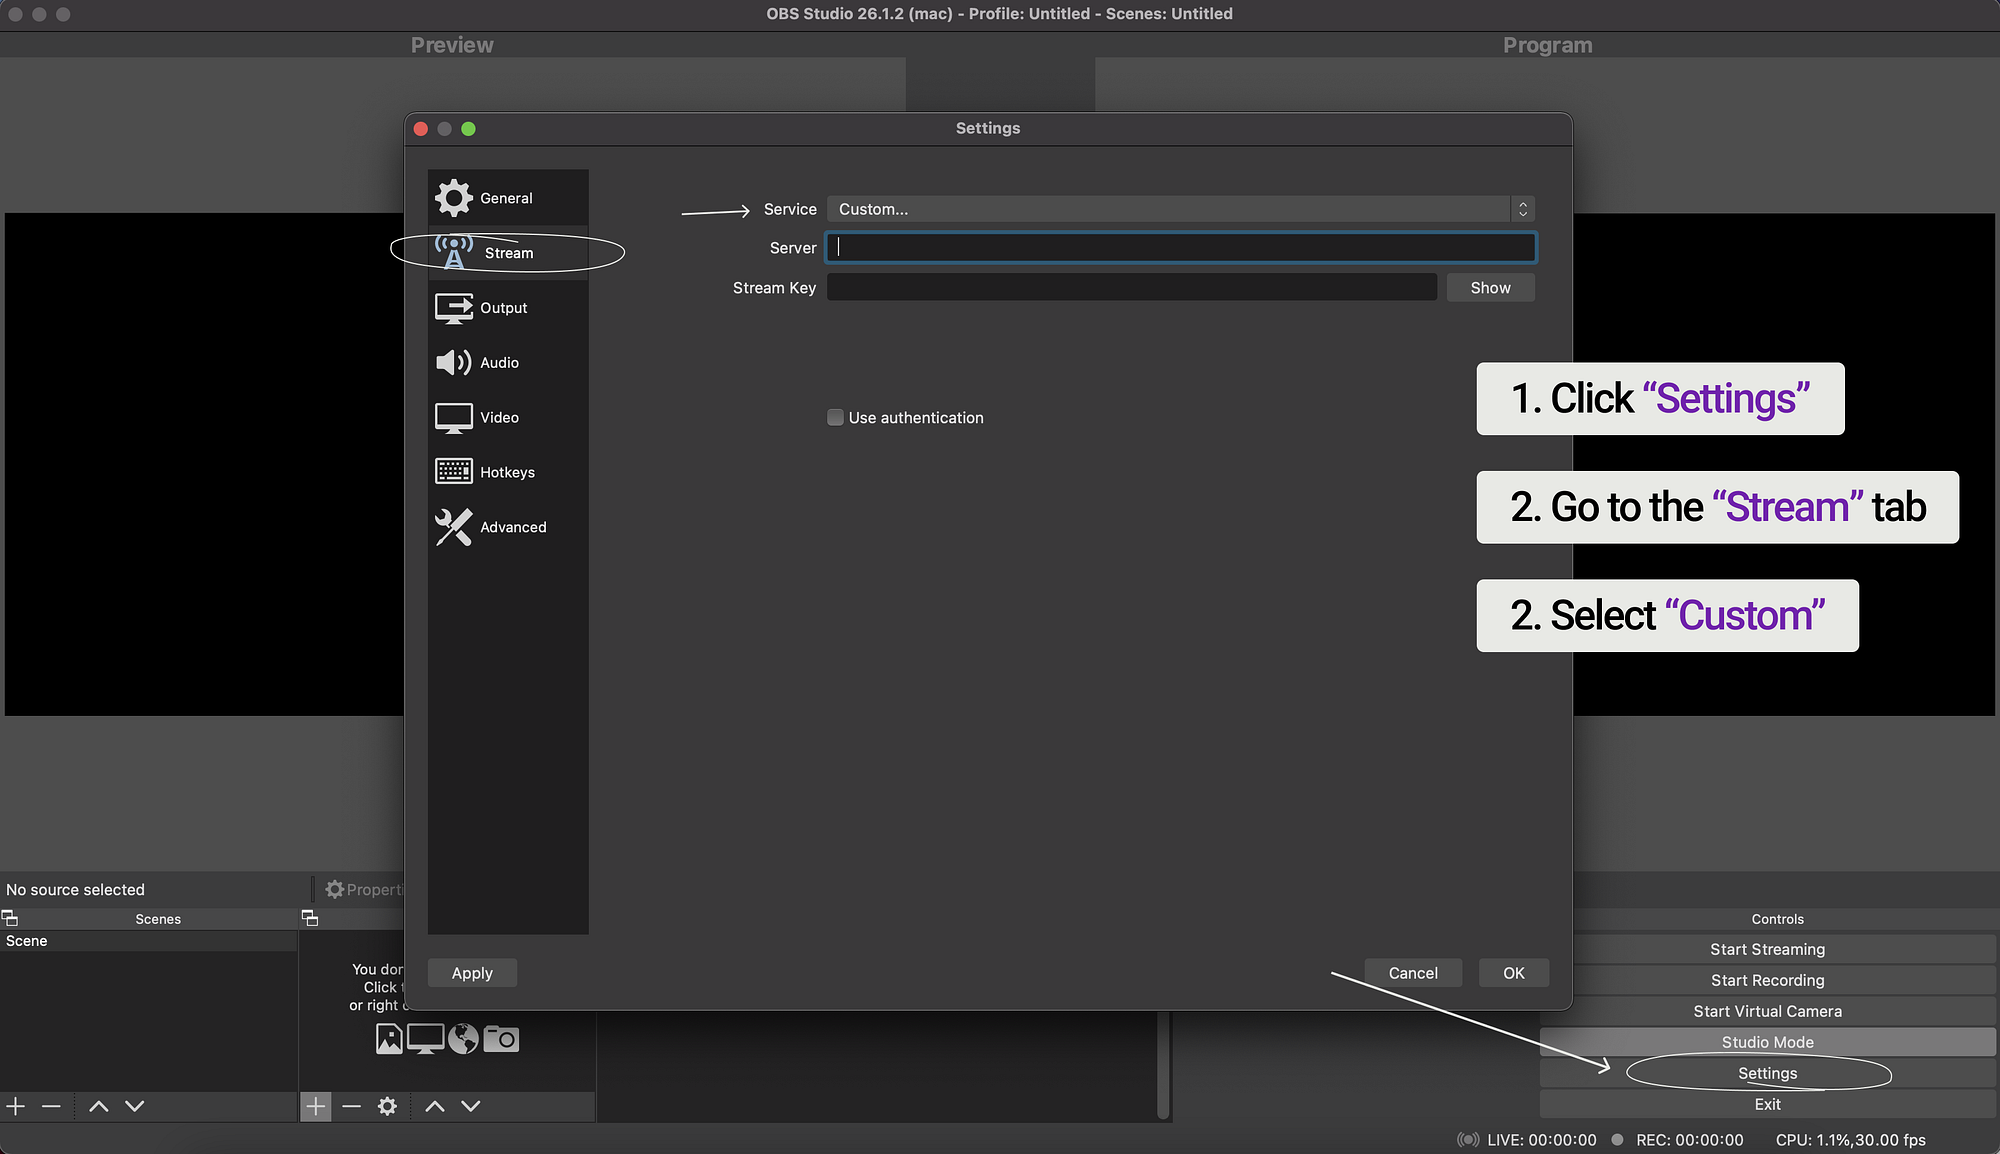Click the vertical scrollbar beside sources area
2000x1154 pixels.
pyautogui.click(x=1163, y=1065)
